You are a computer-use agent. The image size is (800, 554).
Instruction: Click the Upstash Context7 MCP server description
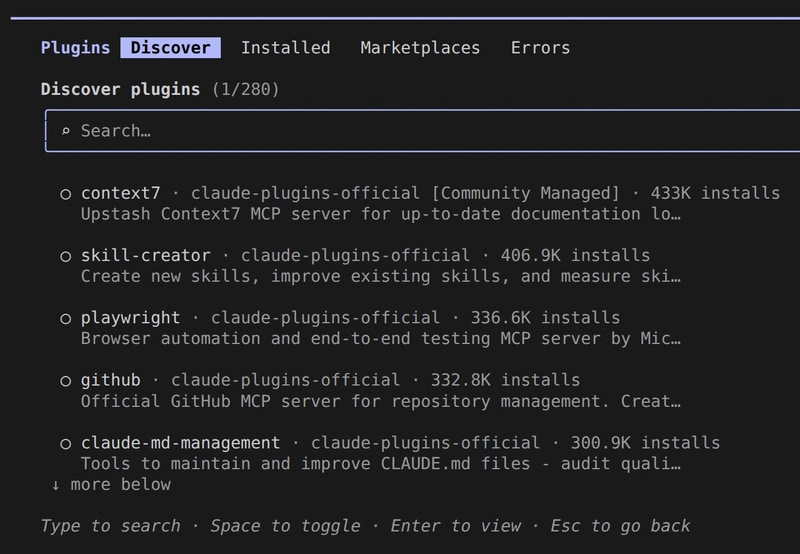(381, 214)
